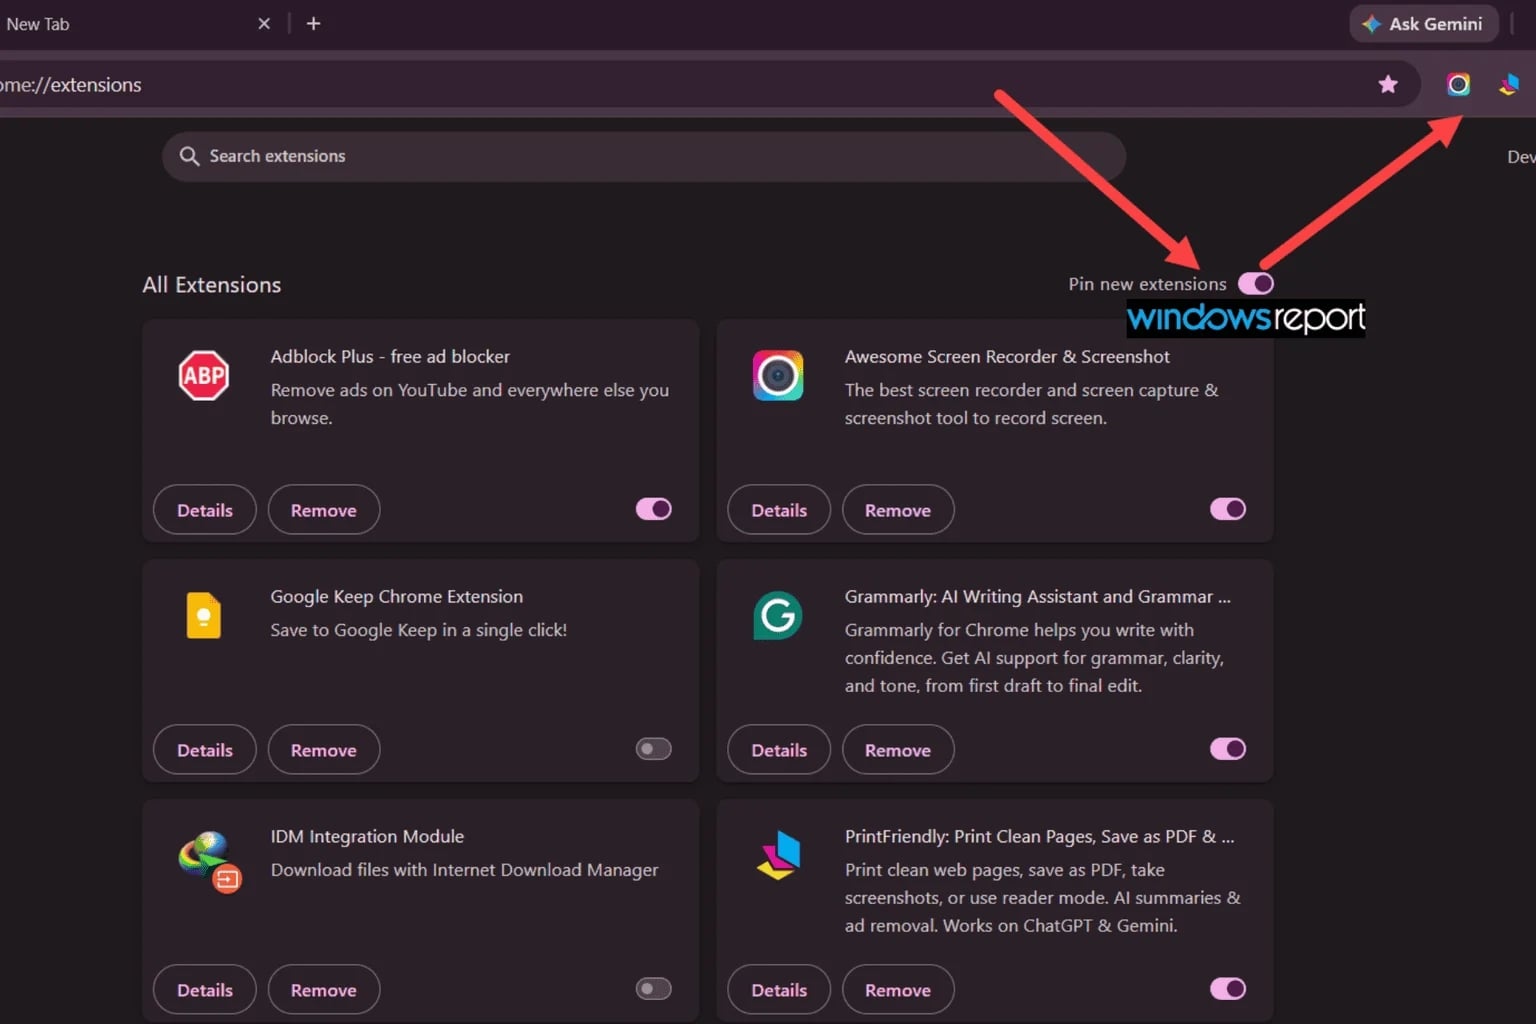The width and height of the screenshot is (1536, 1024).
Task: Remove the Google Keep Chrome Extension
Action: point(324,750)
